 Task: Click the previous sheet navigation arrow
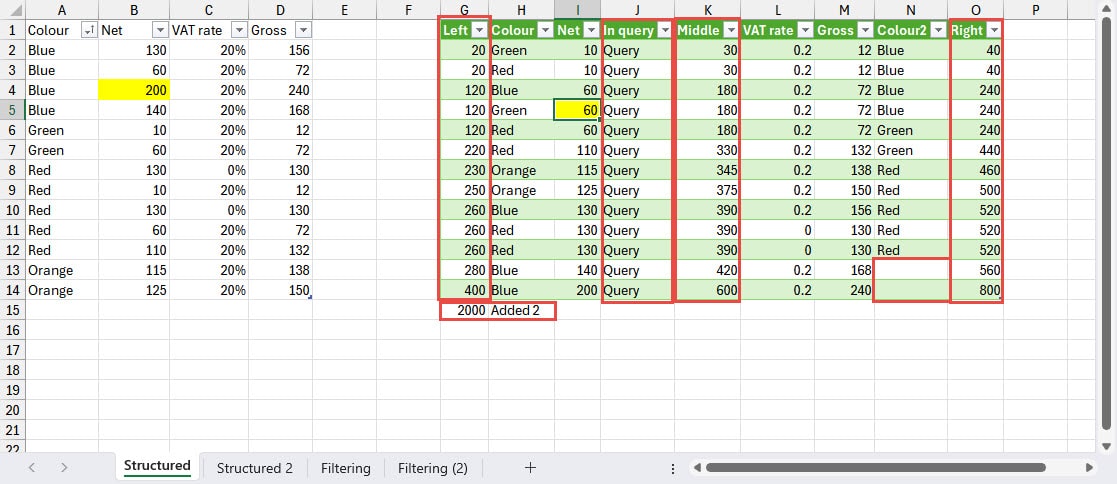[x=31, y=468]
